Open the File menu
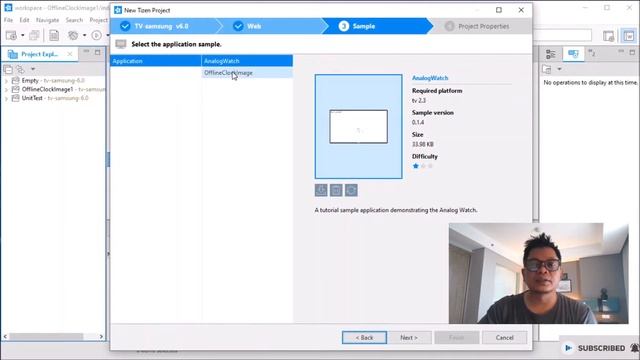Viewport: 640px width, 360px height. [x=9, y=20]
